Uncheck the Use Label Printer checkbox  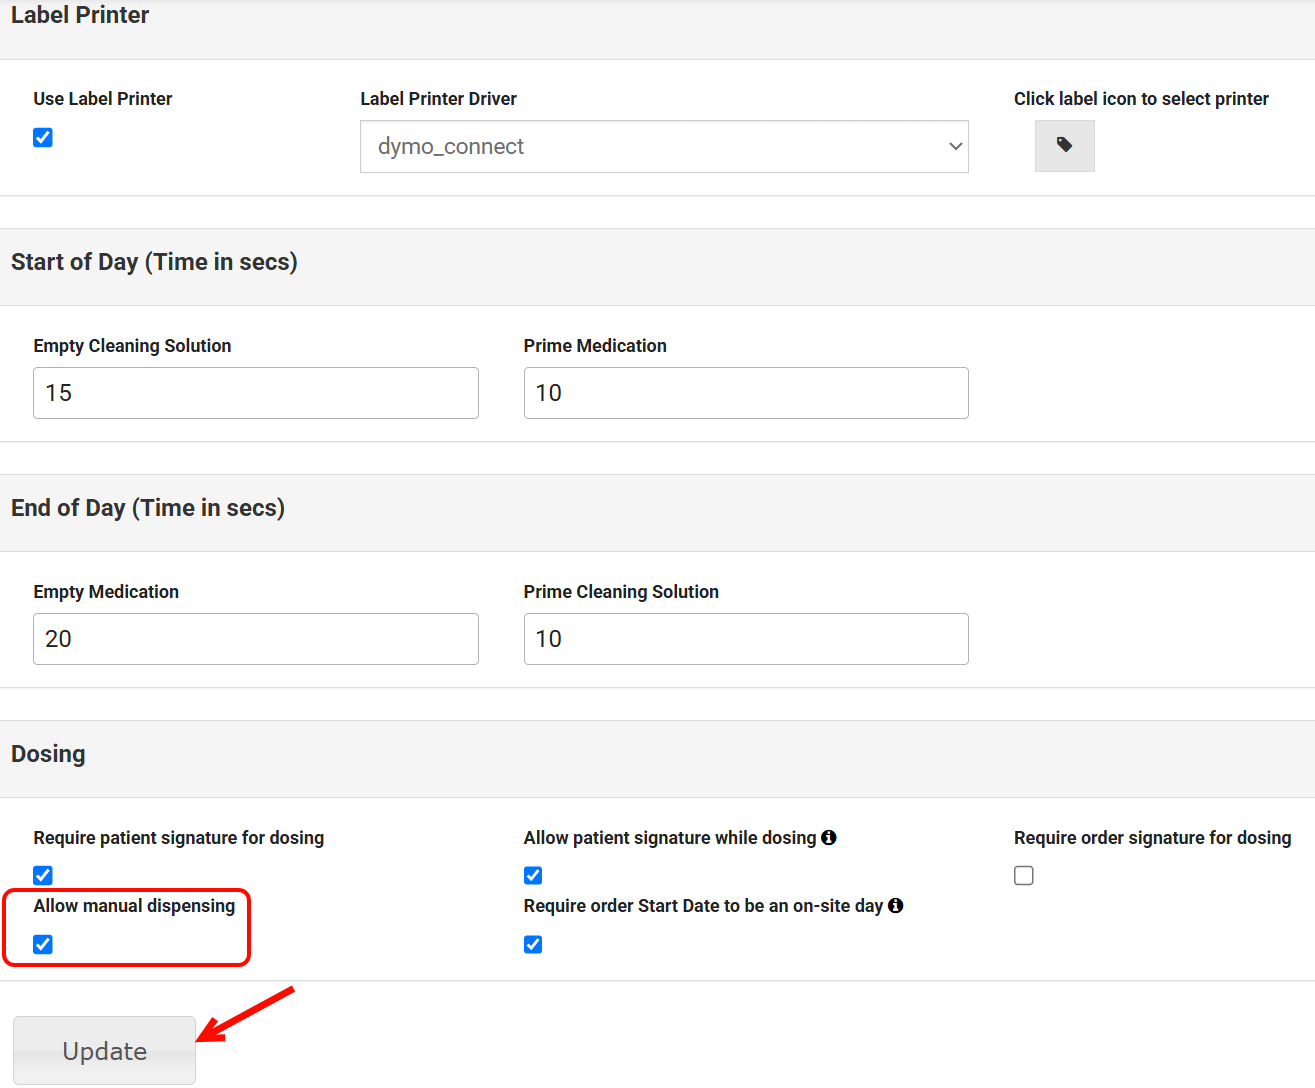click(x=43, y=138)
